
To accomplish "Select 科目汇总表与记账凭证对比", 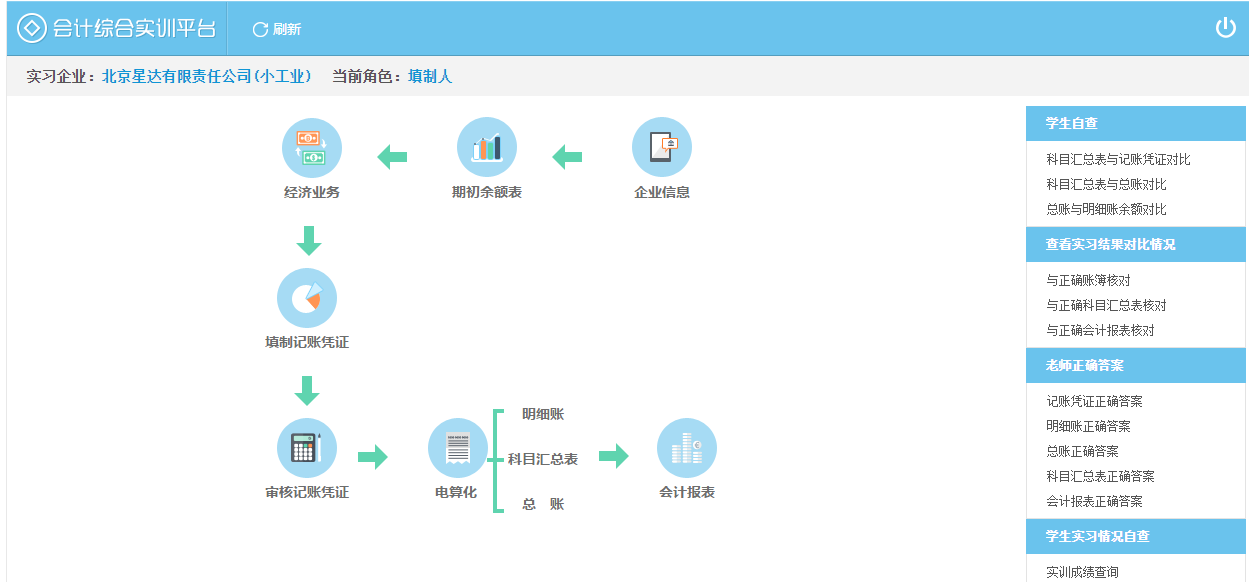I will pos(1118,159).
